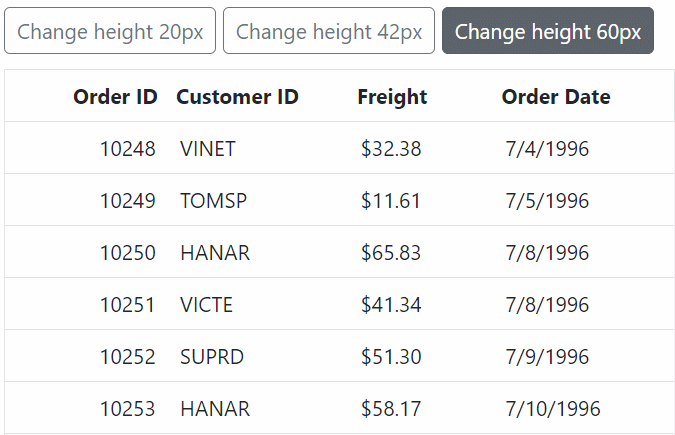This screenshot has width=675, height=435.
Task: Select Order ID 10253 cell
Action: tap(128, 409)
